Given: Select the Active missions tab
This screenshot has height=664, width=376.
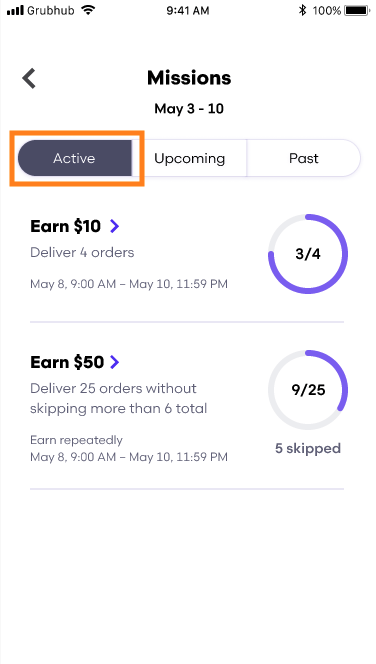Looking at the screenshot, I should pos(75,158).
